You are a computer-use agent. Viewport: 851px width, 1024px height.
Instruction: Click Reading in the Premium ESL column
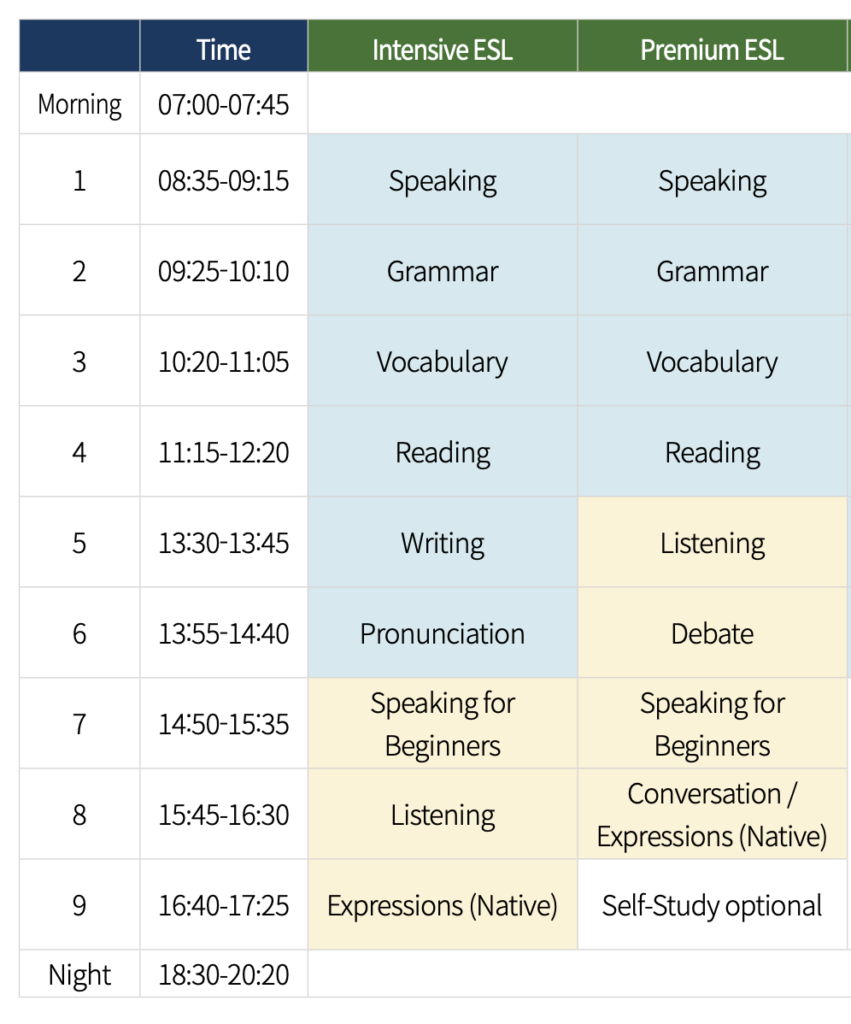(x=712, y=453)
